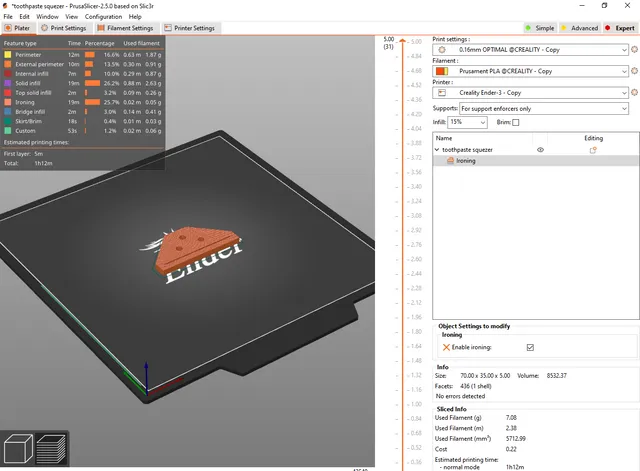Switch to sliced layers preview icon

pyautogui.click(x=52, y=448)
